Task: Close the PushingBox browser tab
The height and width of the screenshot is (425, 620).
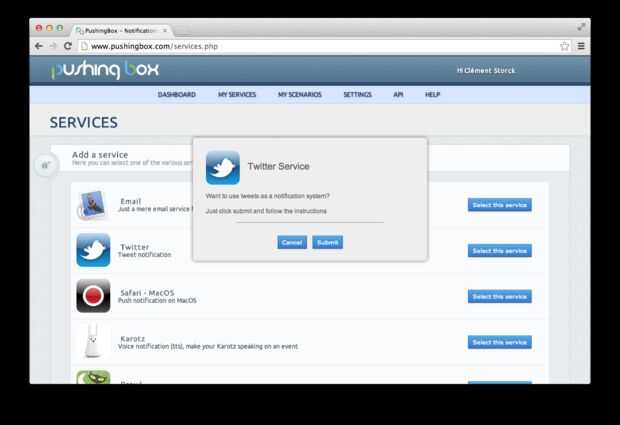Action: 165,30
